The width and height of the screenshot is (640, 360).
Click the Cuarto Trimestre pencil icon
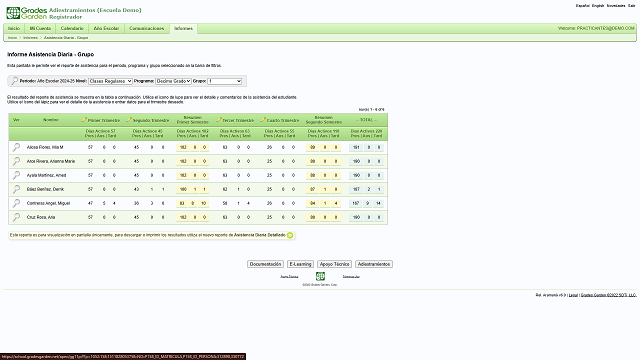coord(263,120)
